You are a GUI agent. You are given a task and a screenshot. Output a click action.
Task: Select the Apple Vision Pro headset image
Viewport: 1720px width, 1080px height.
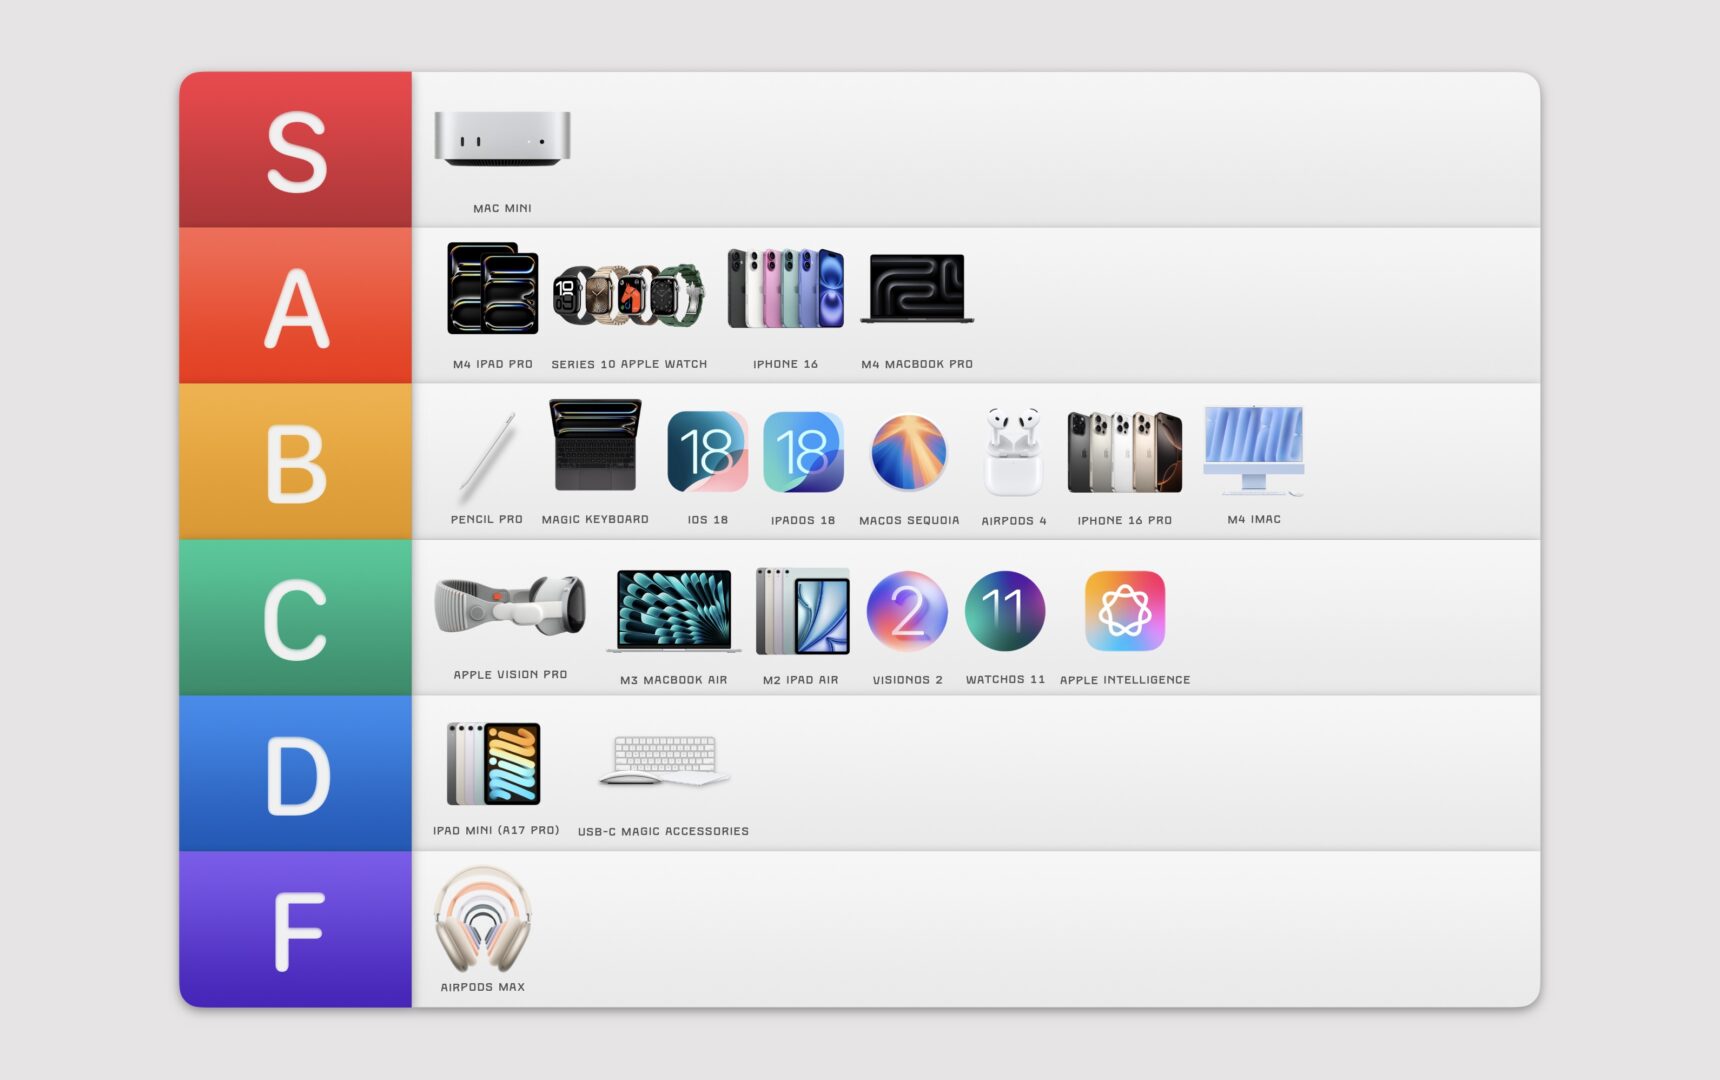[510, 605]
